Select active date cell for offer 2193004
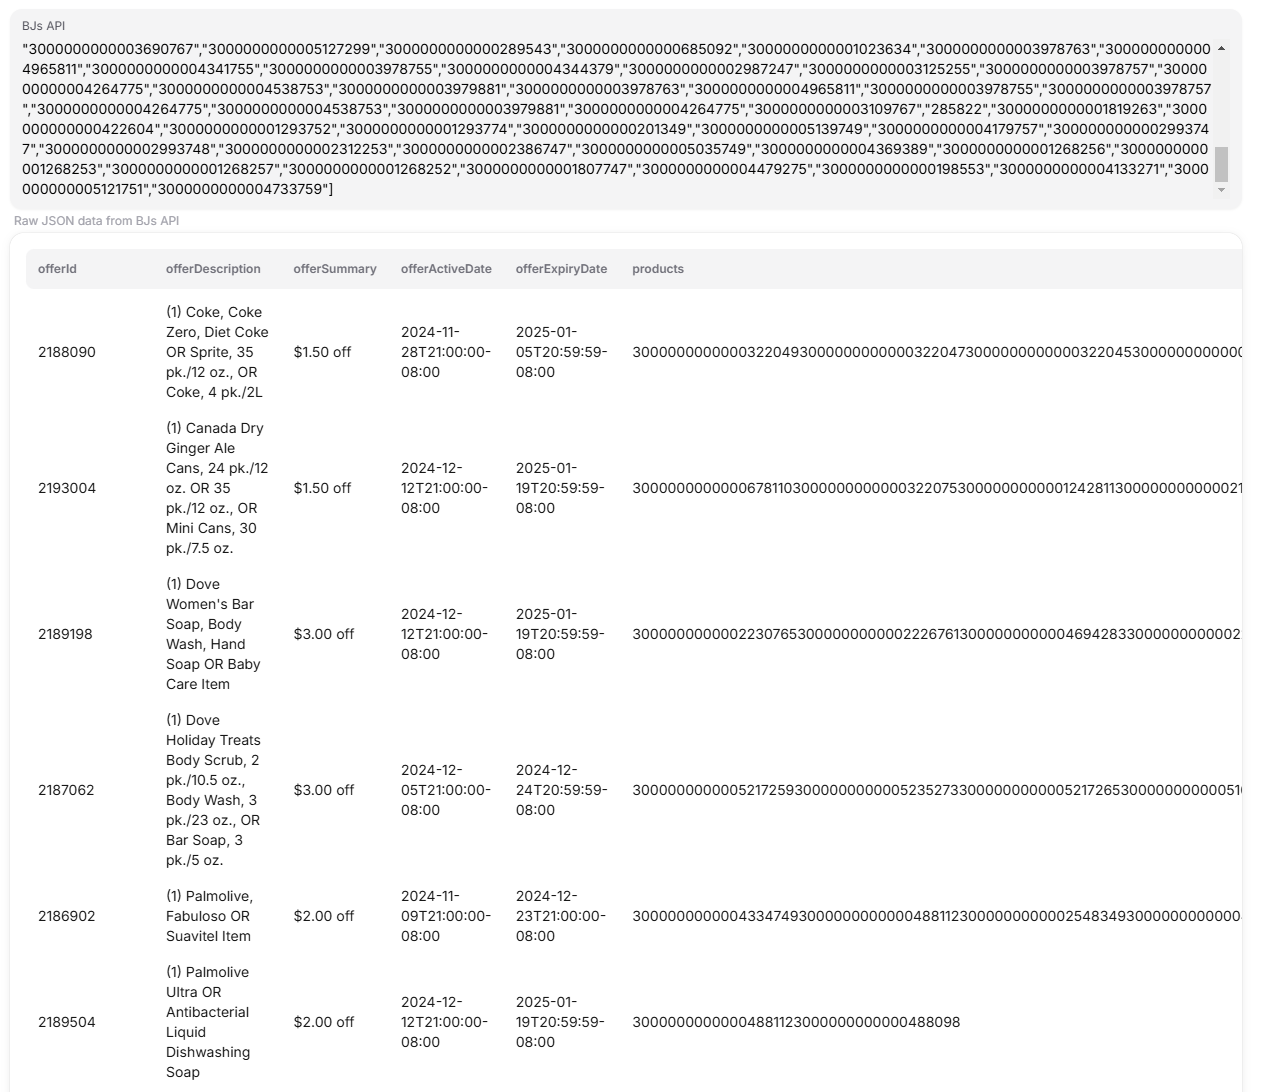Viewport: 1265px width, 1092px height. pyautogui.click(x=445, y=488)
